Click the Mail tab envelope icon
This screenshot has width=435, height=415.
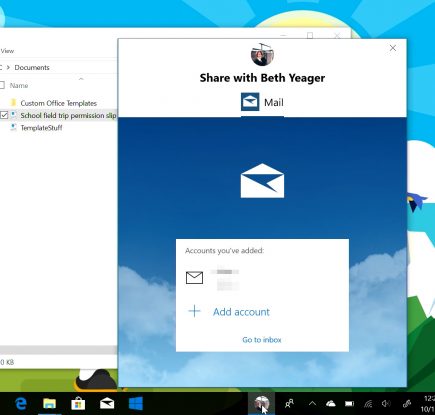(x=250, y=102)
